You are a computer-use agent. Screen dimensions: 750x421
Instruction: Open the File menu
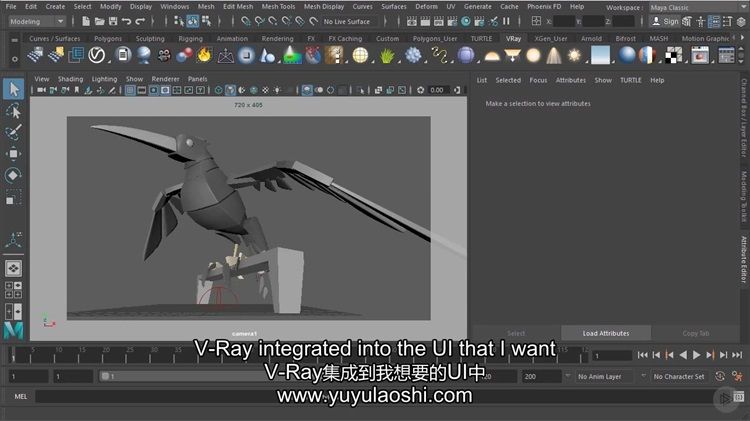coord(11,7)
